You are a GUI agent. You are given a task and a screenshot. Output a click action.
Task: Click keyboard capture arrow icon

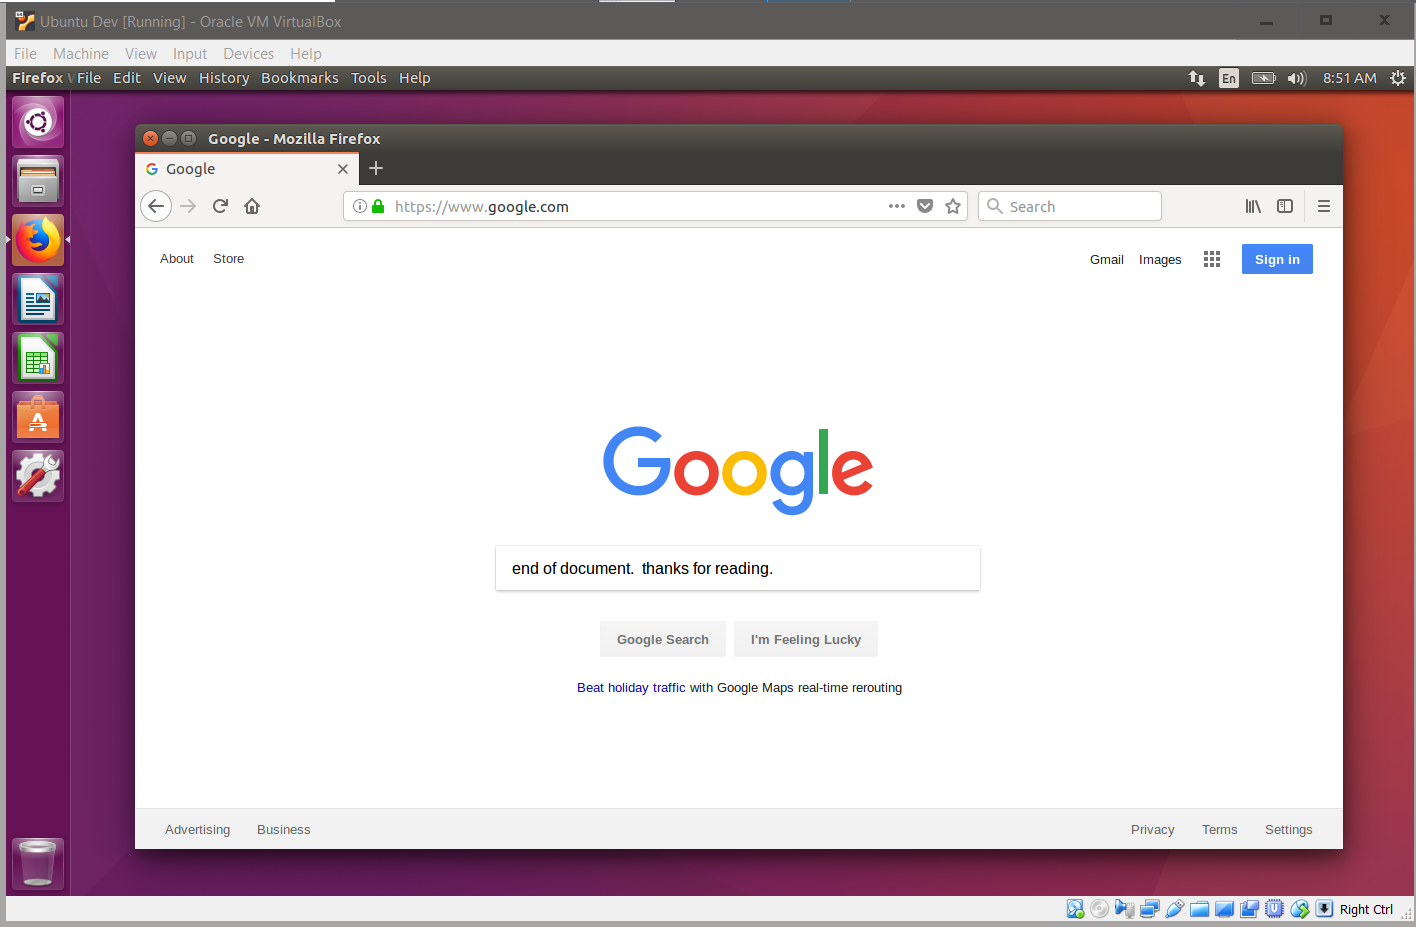pos(1324,909)
